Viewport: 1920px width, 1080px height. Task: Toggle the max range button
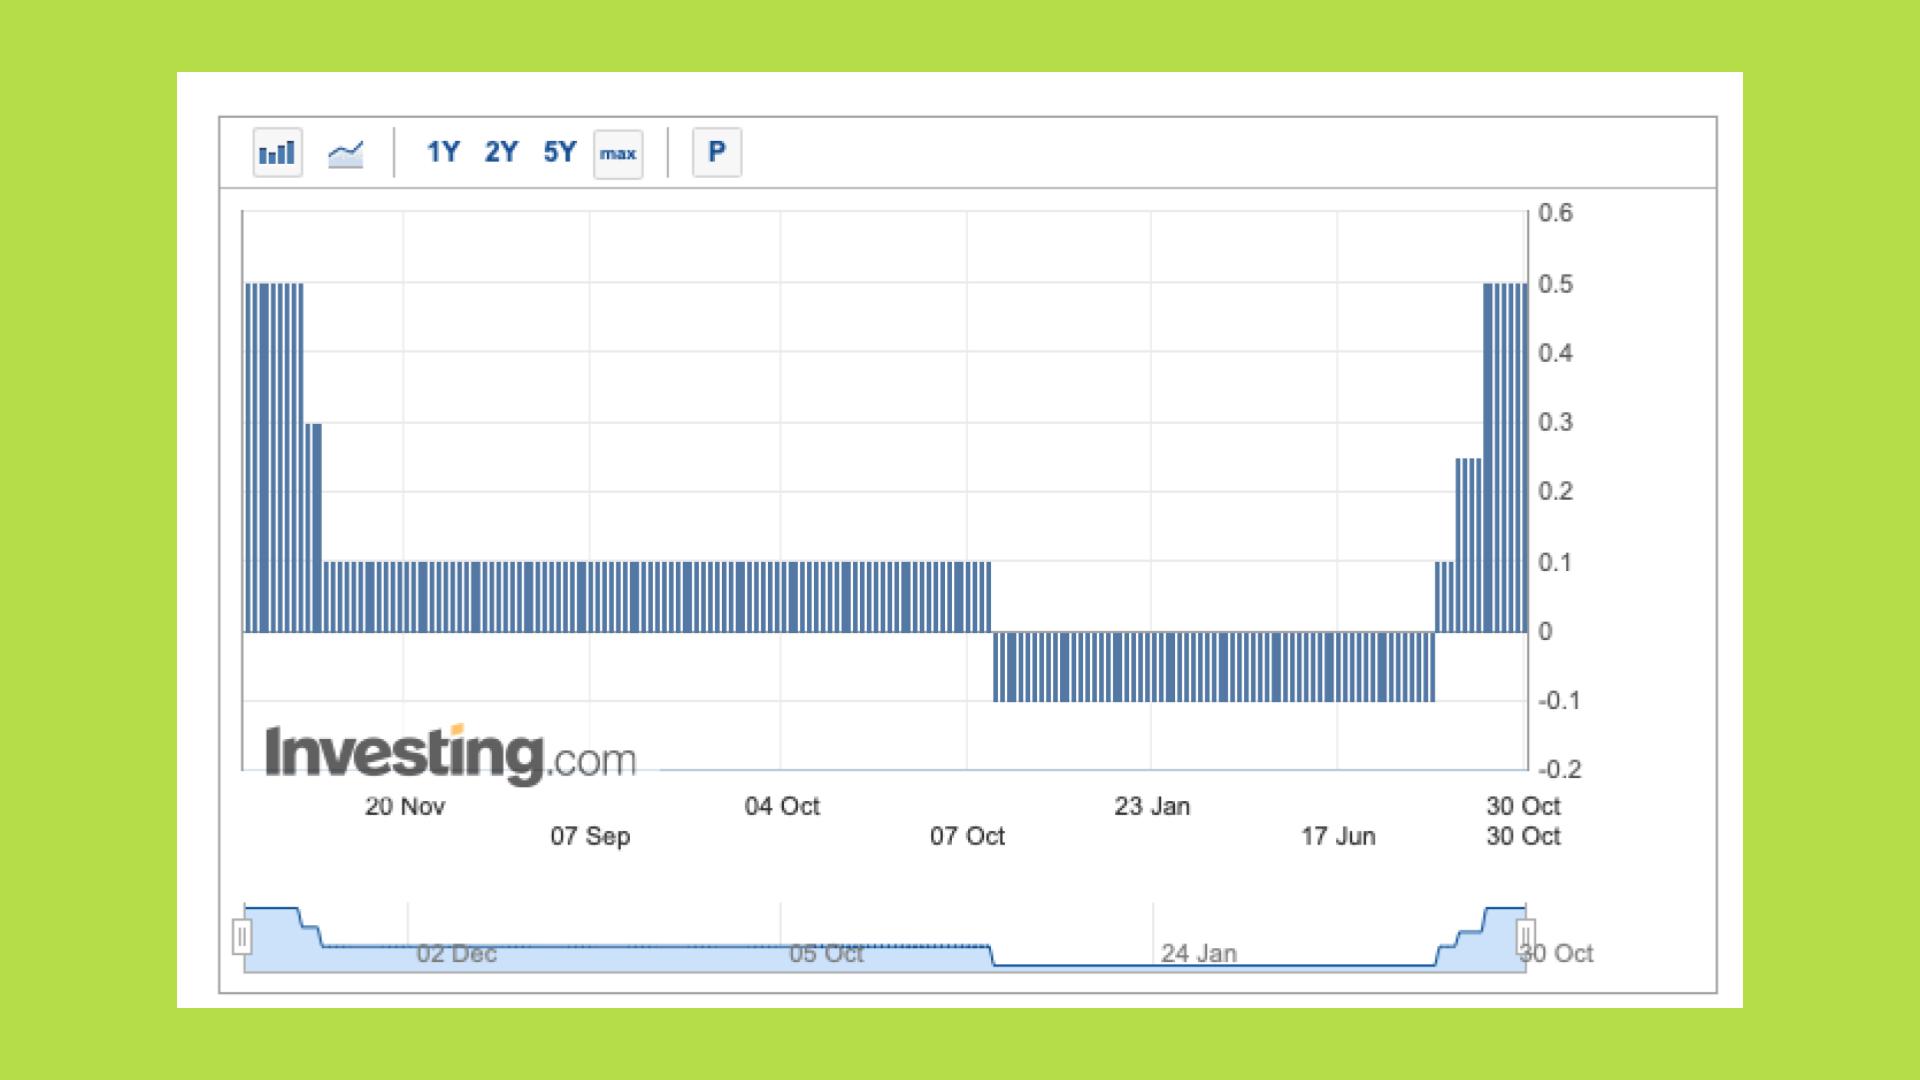(618, 154)
